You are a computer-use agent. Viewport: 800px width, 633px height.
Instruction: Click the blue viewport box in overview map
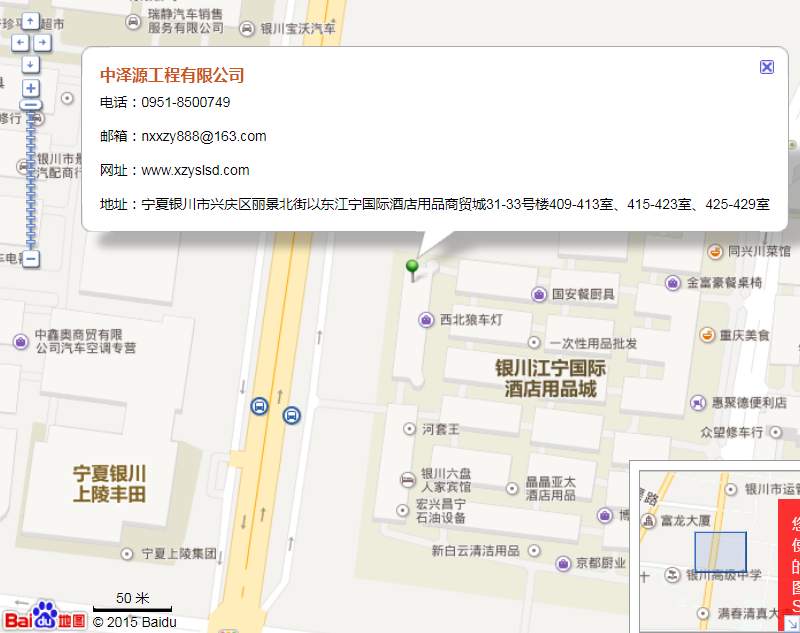(720, 552)
